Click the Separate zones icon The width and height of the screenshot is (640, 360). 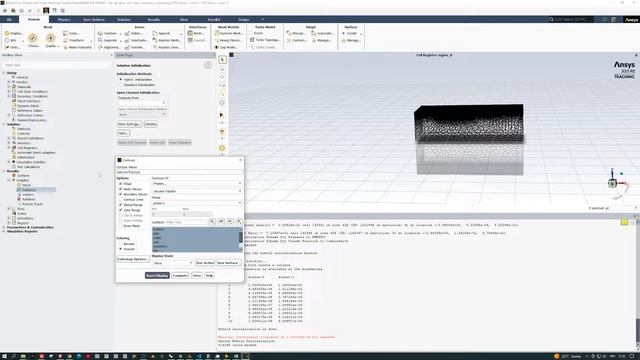[x=100, y=40]
